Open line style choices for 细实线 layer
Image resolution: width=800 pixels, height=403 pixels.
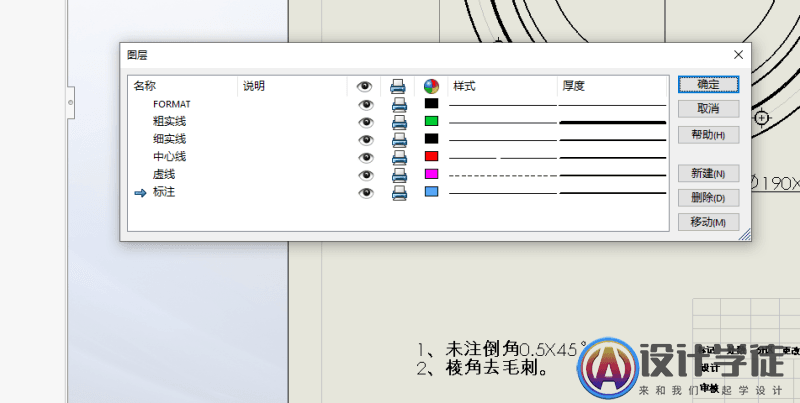[x=503, y=140]
